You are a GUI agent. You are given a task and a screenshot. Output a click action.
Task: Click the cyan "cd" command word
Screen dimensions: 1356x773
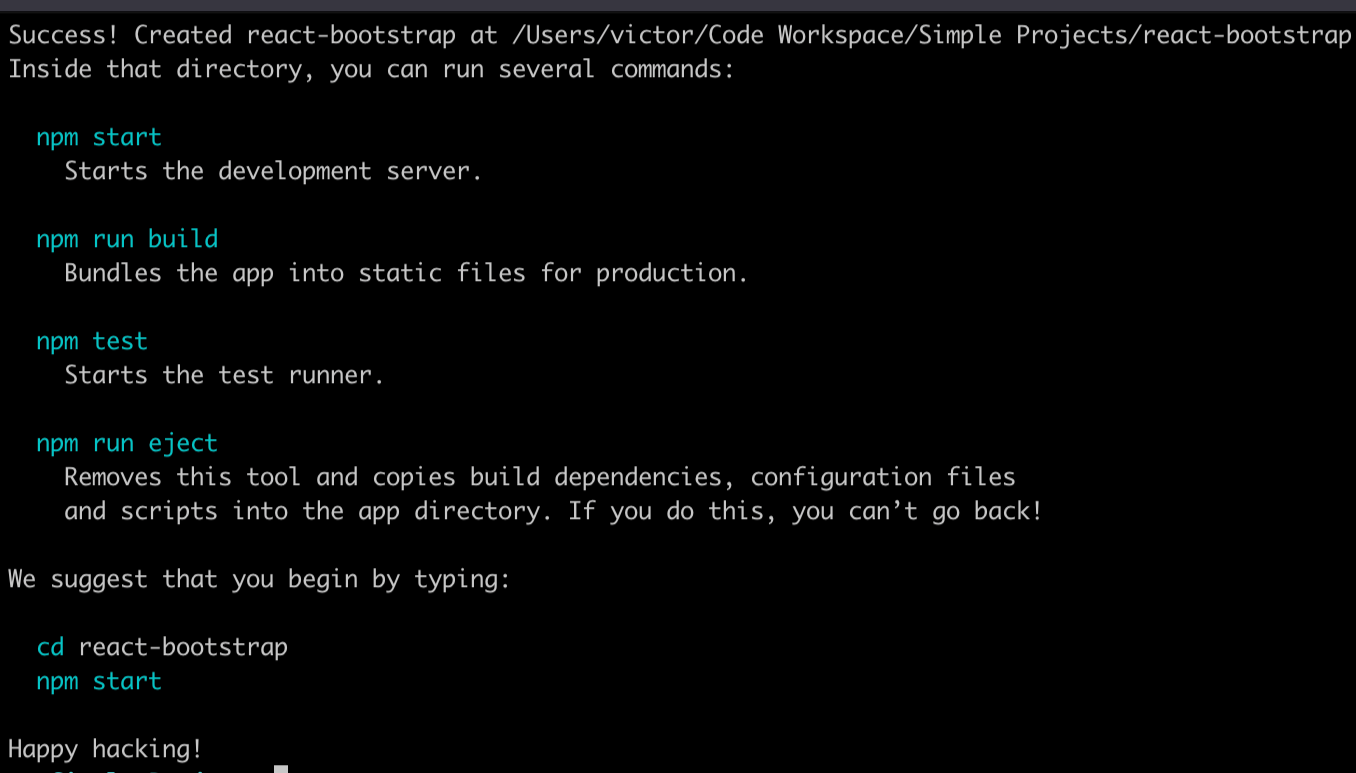coord(50,647)
